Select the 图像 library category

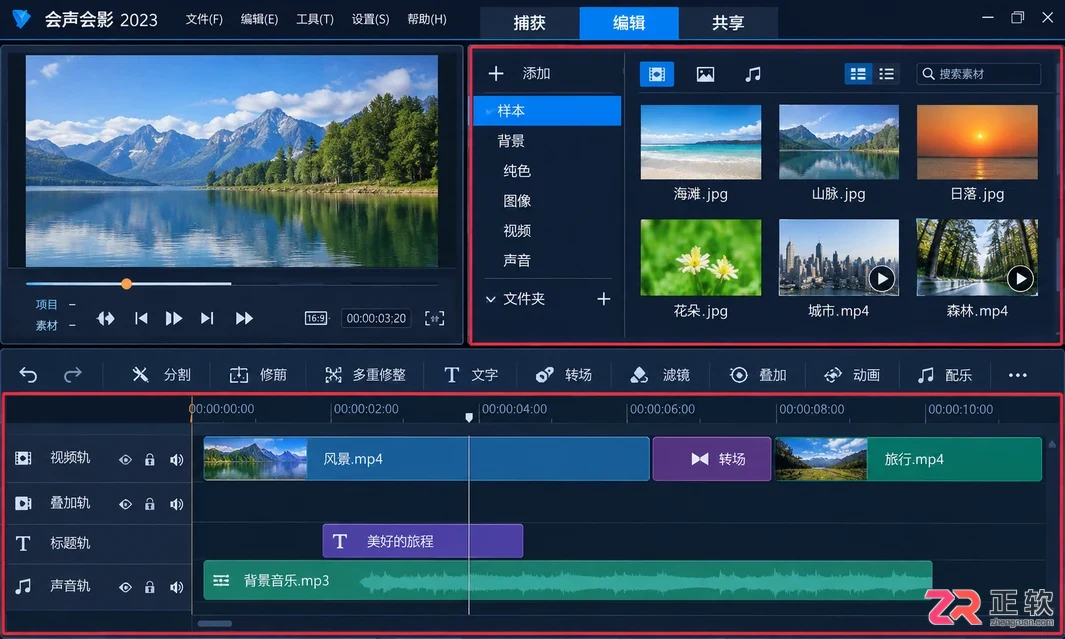pos(517,200)
